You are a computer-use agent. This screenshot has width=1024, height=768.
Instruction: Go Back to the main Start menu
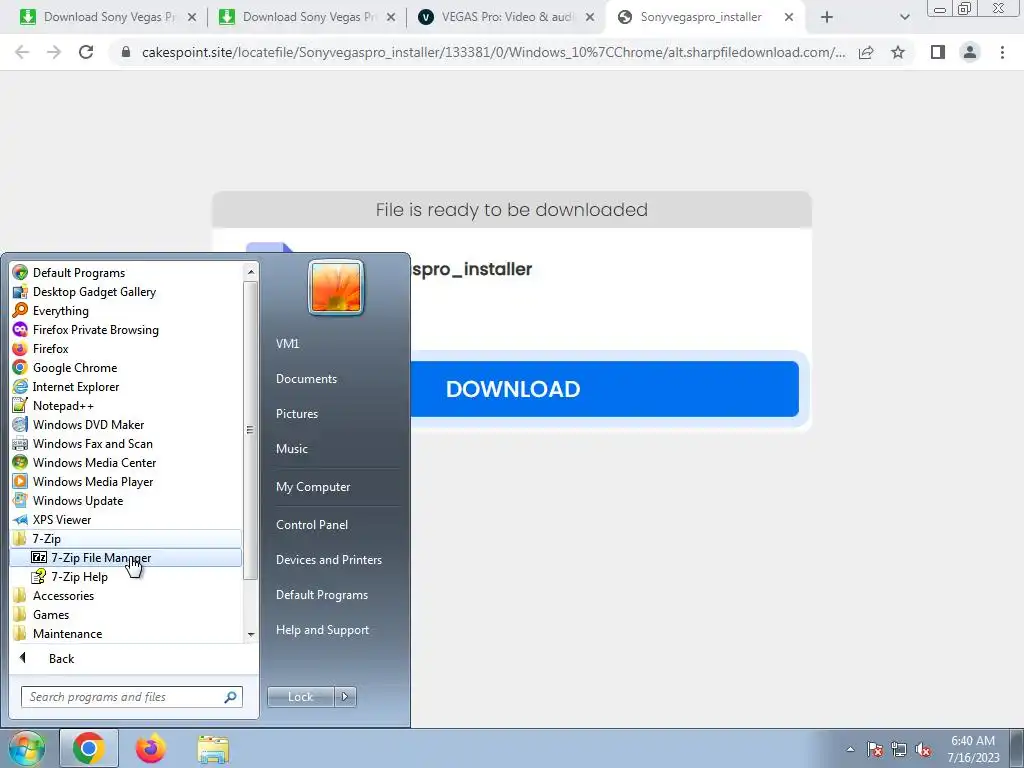pos(61,658)
